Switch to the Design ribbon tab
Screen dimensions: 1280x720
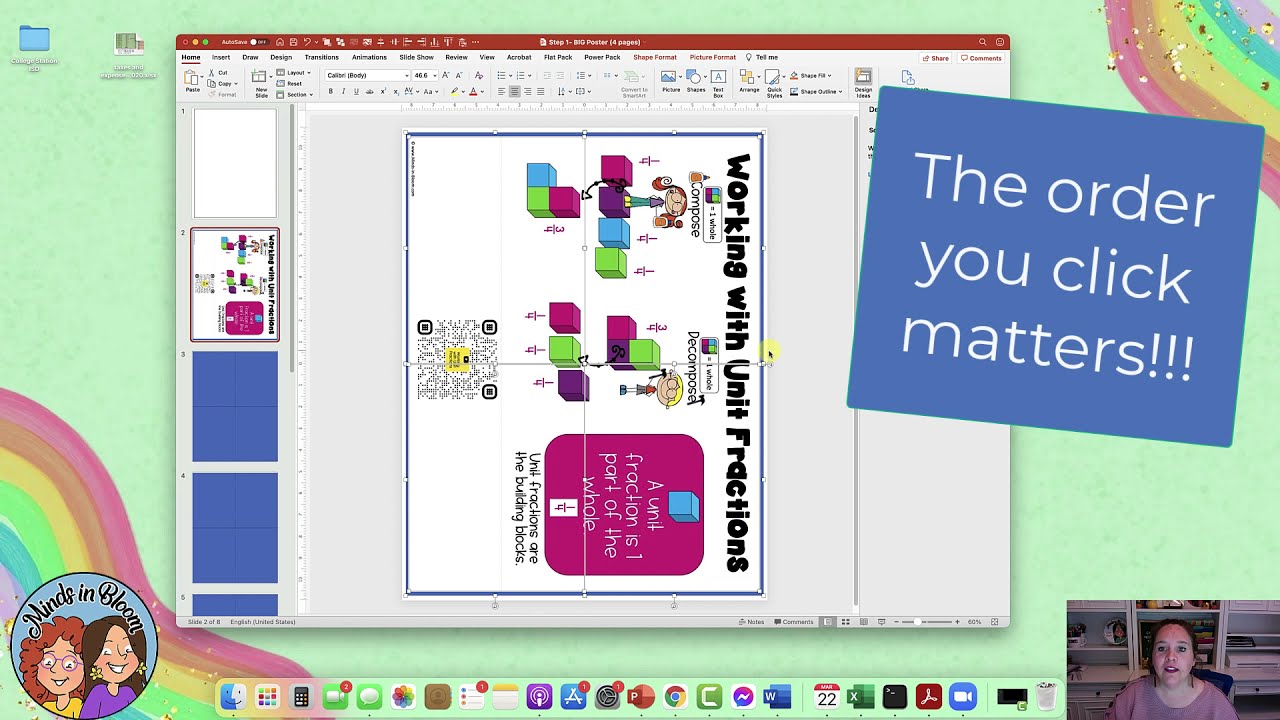[281, 57]
